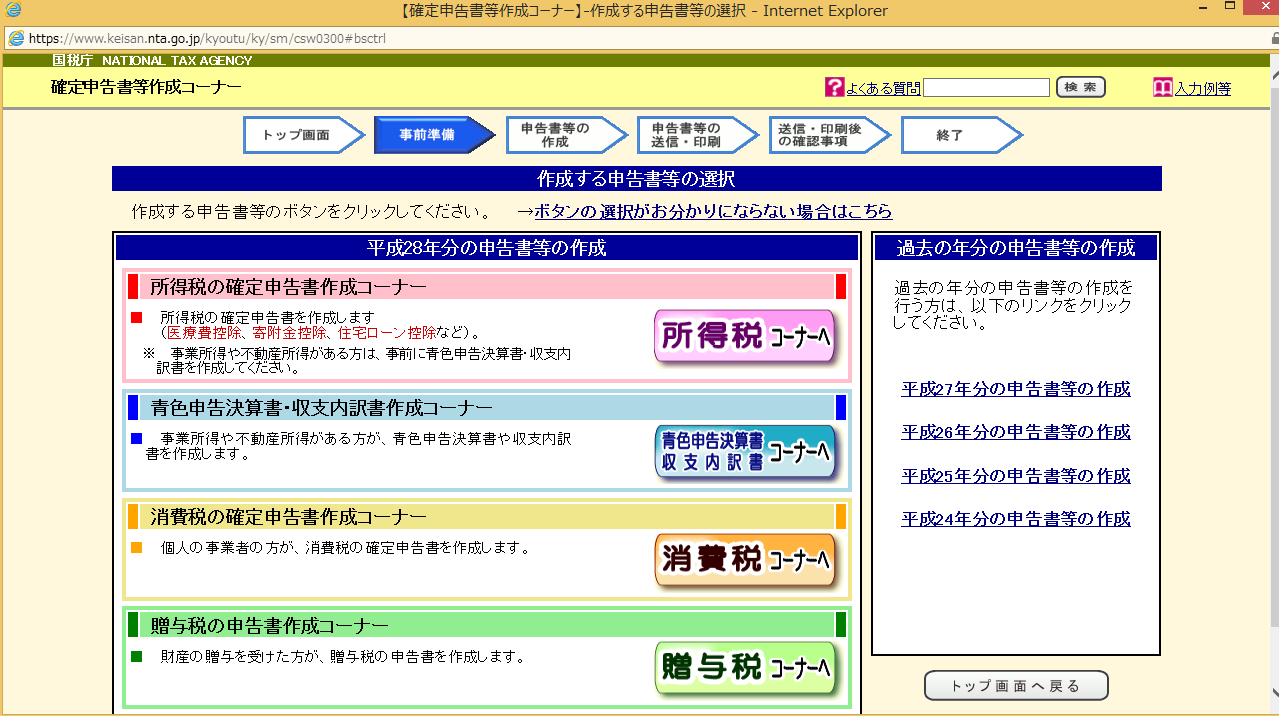Click the 平成28年分の申告書等の作成 panel title
The image size is (1279, 716).
(x=487, y=248)
